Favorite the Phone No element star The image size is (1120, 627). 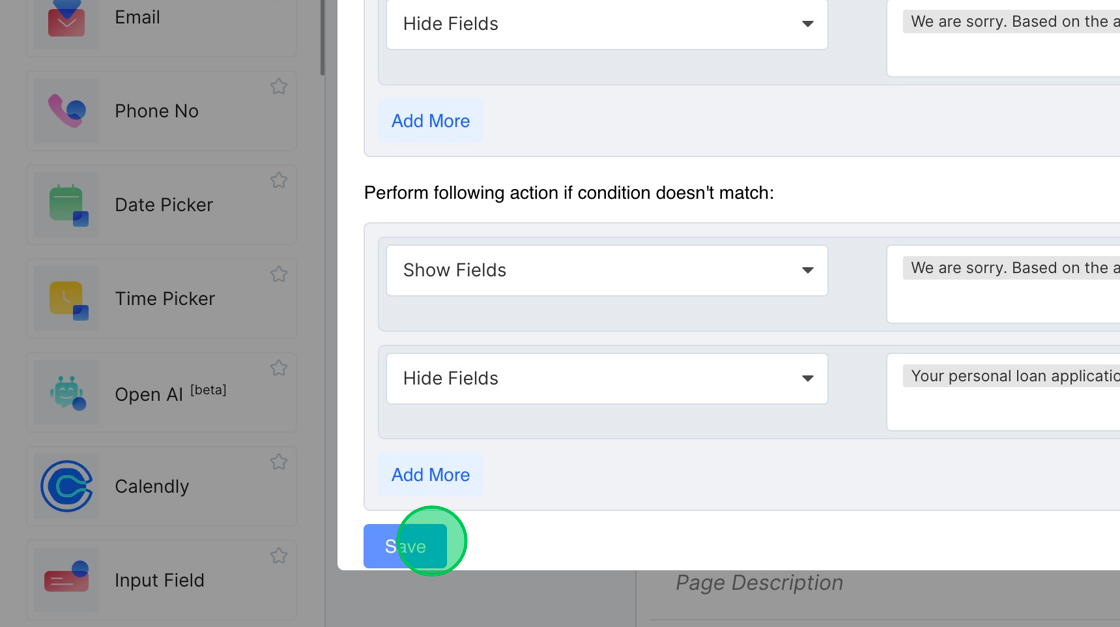click(279, 87)
